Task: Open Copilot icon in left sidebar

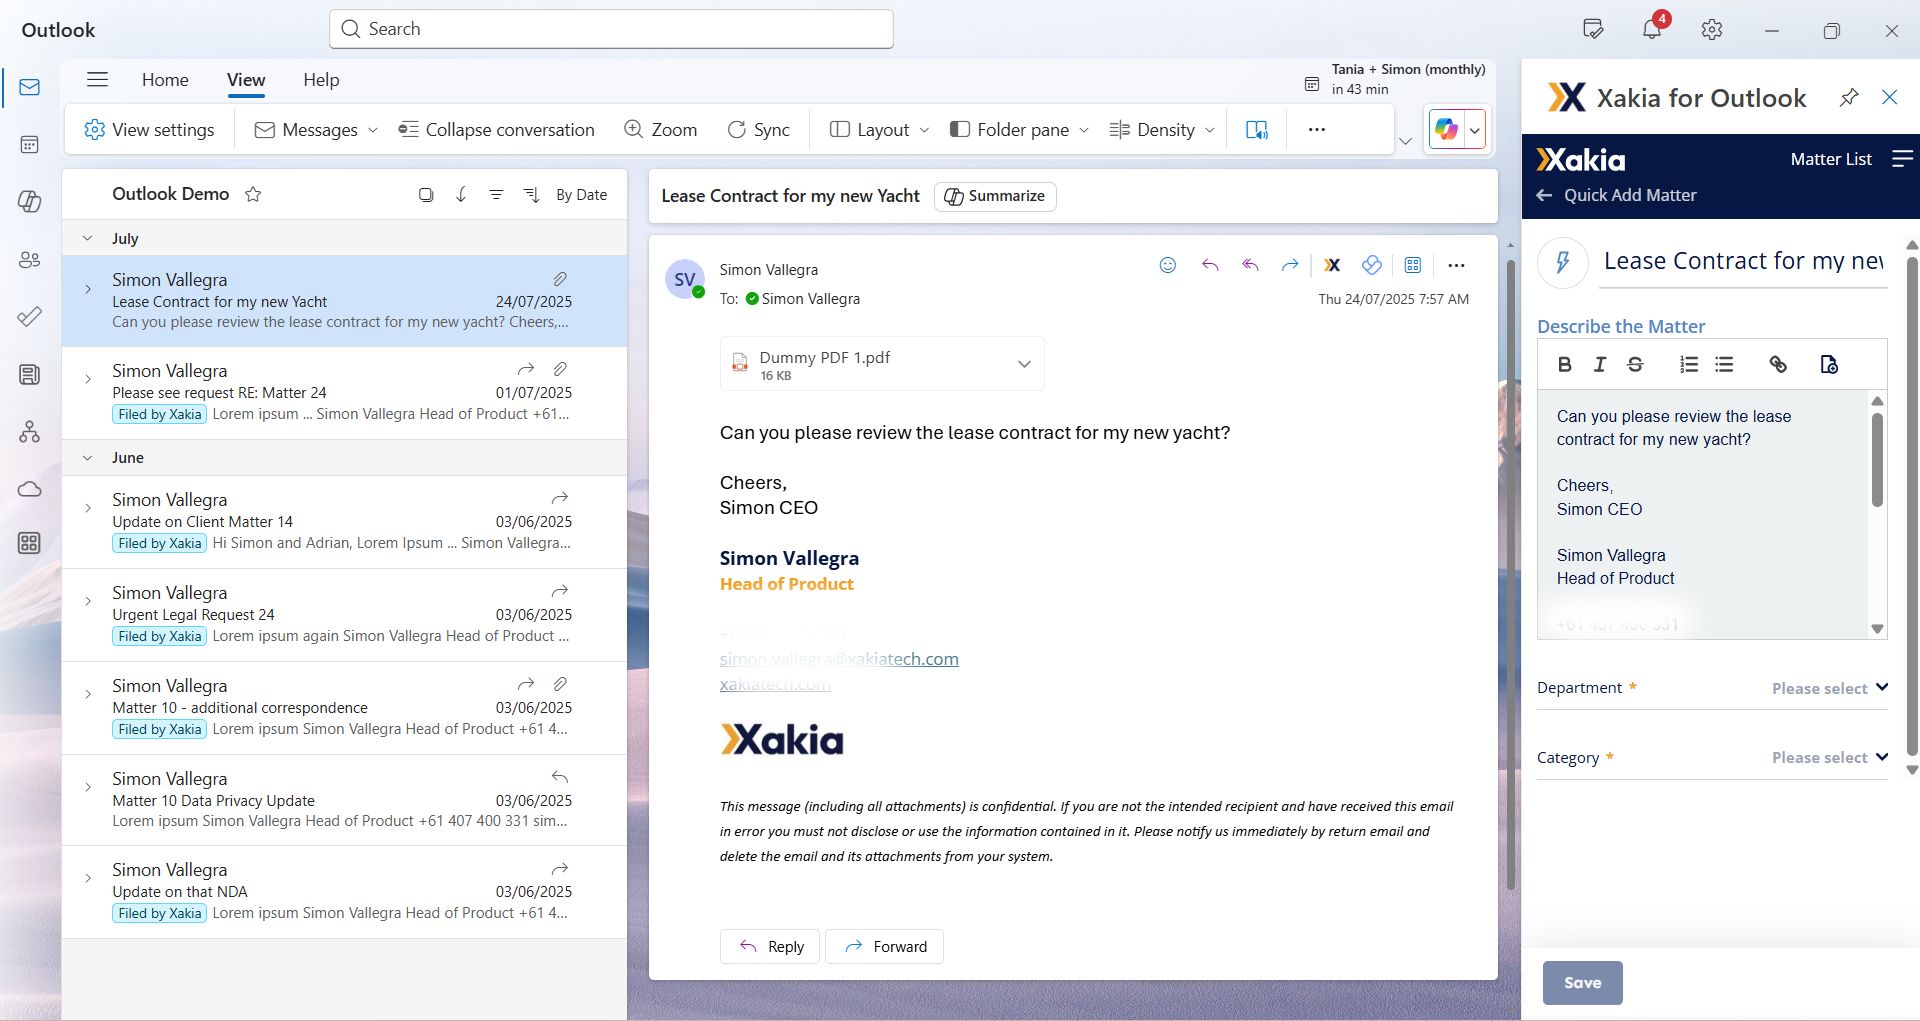Action: coord(29,202)
